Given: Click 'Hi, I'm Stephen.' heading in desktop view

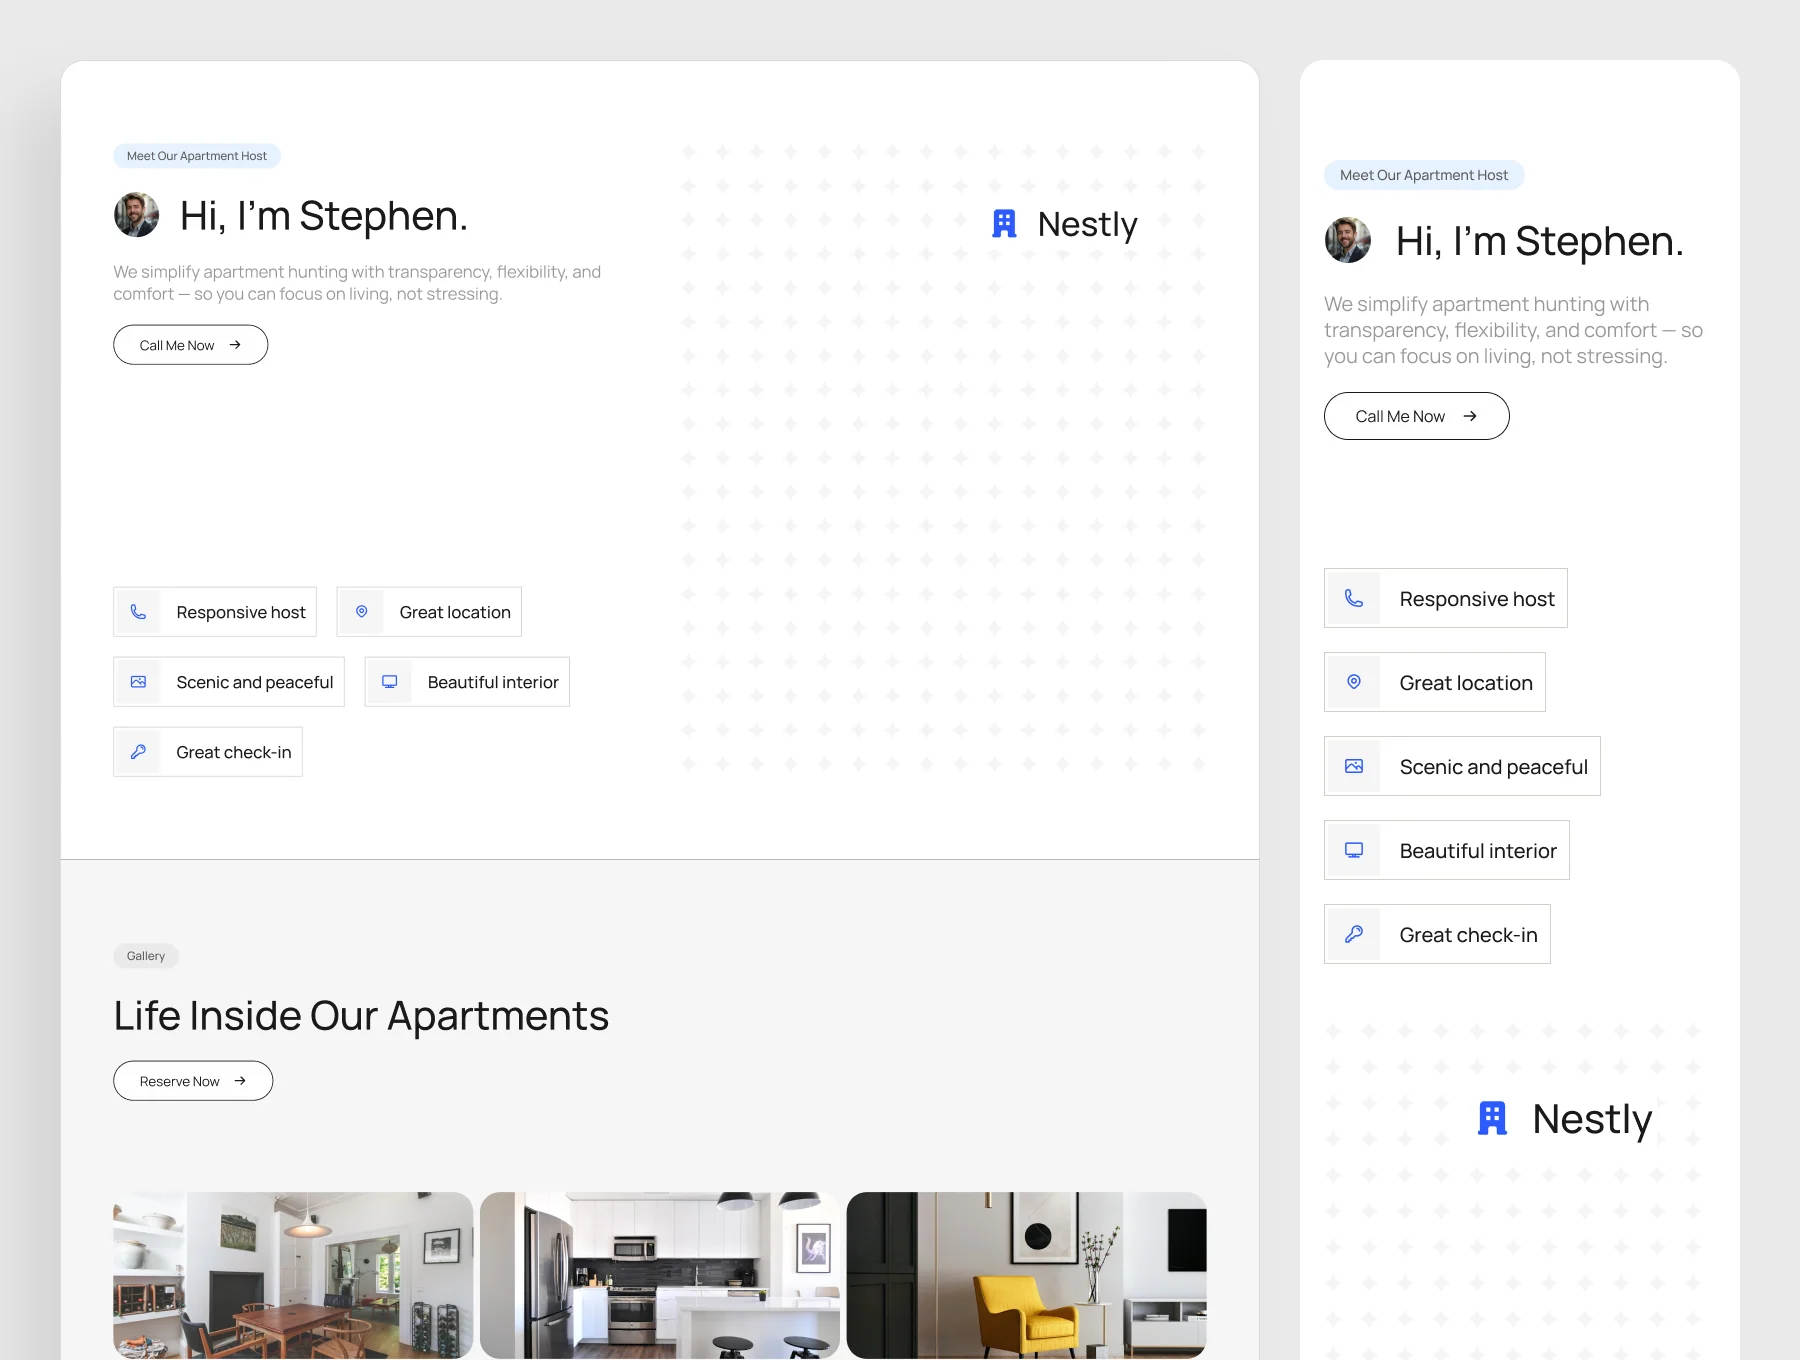Looking at the screenshot, I should click(324, 216).
